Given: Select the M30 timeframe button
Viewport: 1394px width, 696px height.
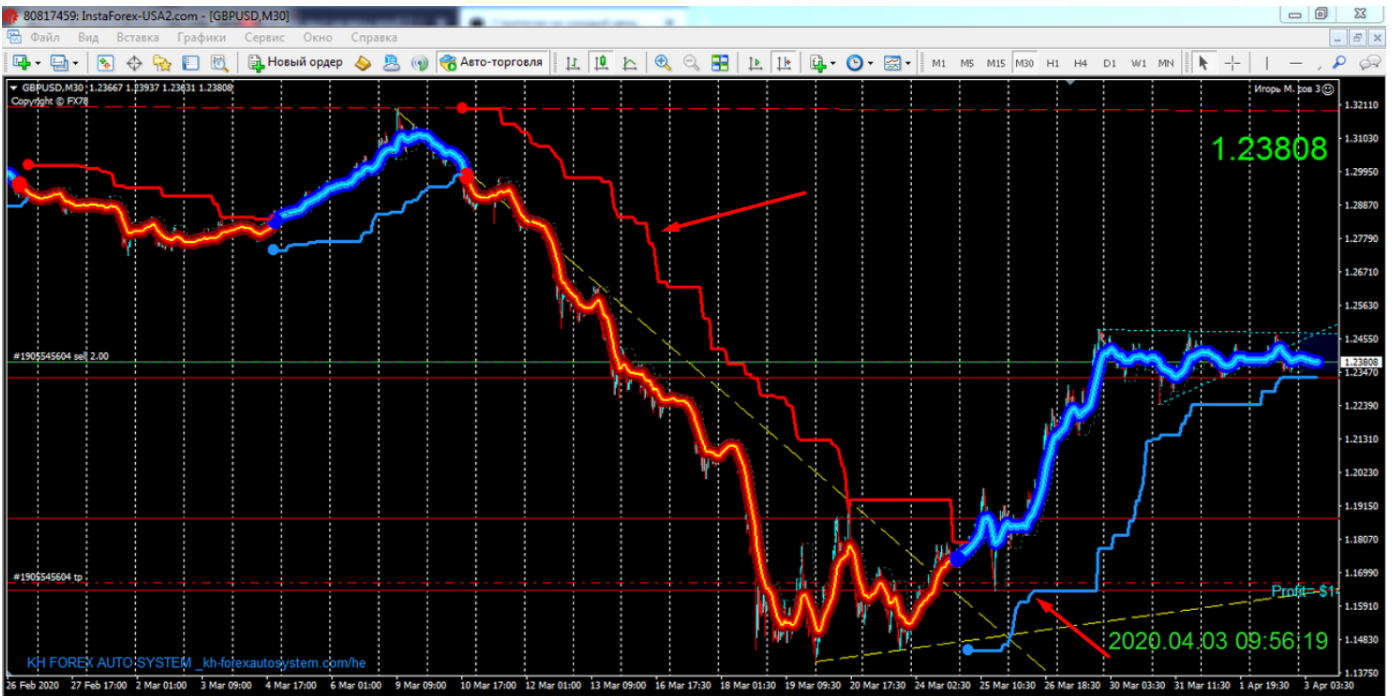Looking at the screenshot, I should (x=1024, y=62).
